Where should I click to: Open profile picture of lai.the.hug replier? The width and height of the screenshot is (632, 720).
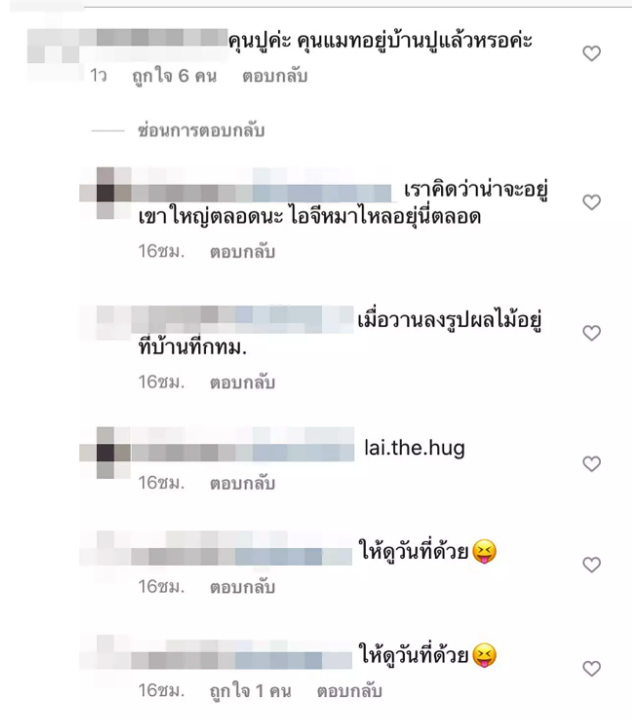point(106,453)
